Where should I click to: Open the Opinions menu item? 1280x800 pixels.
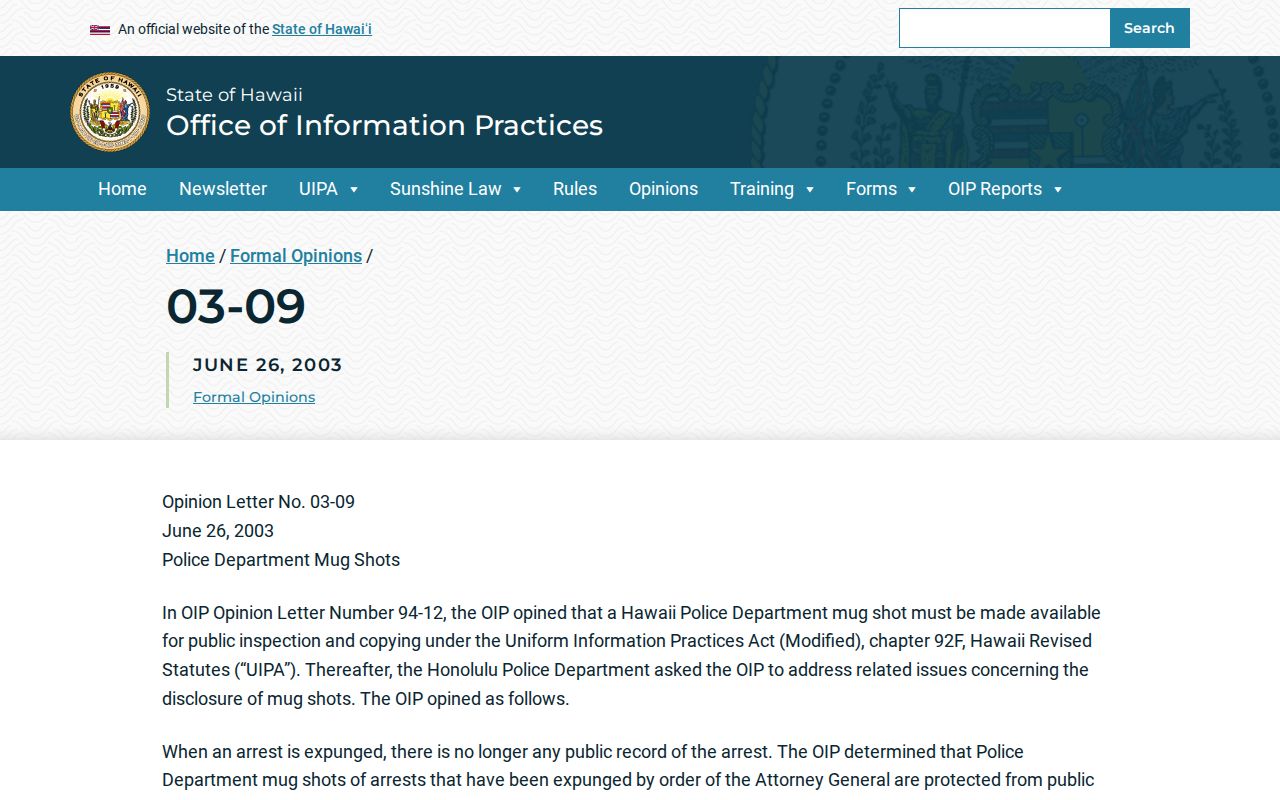663,189
